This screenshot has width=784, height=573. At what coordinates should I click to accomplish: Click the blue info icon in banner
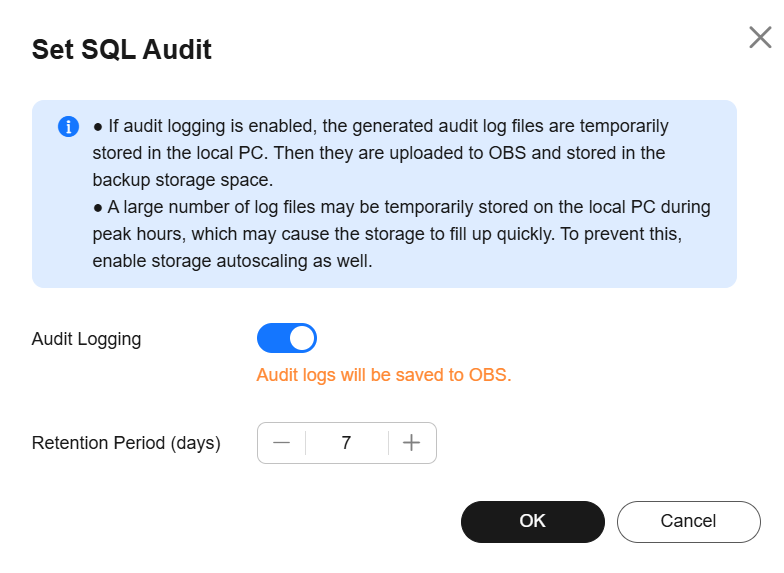pos(68,126)
